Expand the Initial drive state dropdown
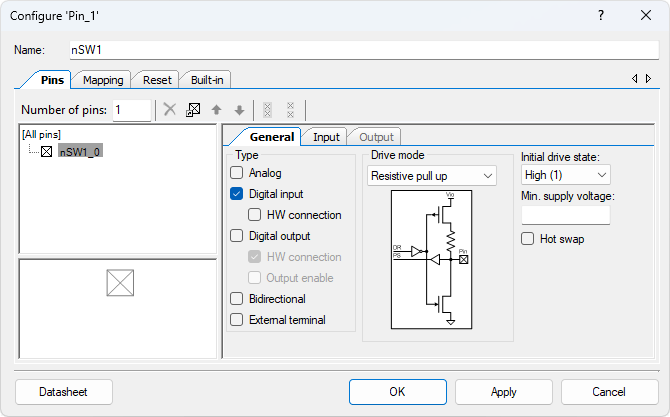Viewport: 670px width, 417px height. (565, 176)
